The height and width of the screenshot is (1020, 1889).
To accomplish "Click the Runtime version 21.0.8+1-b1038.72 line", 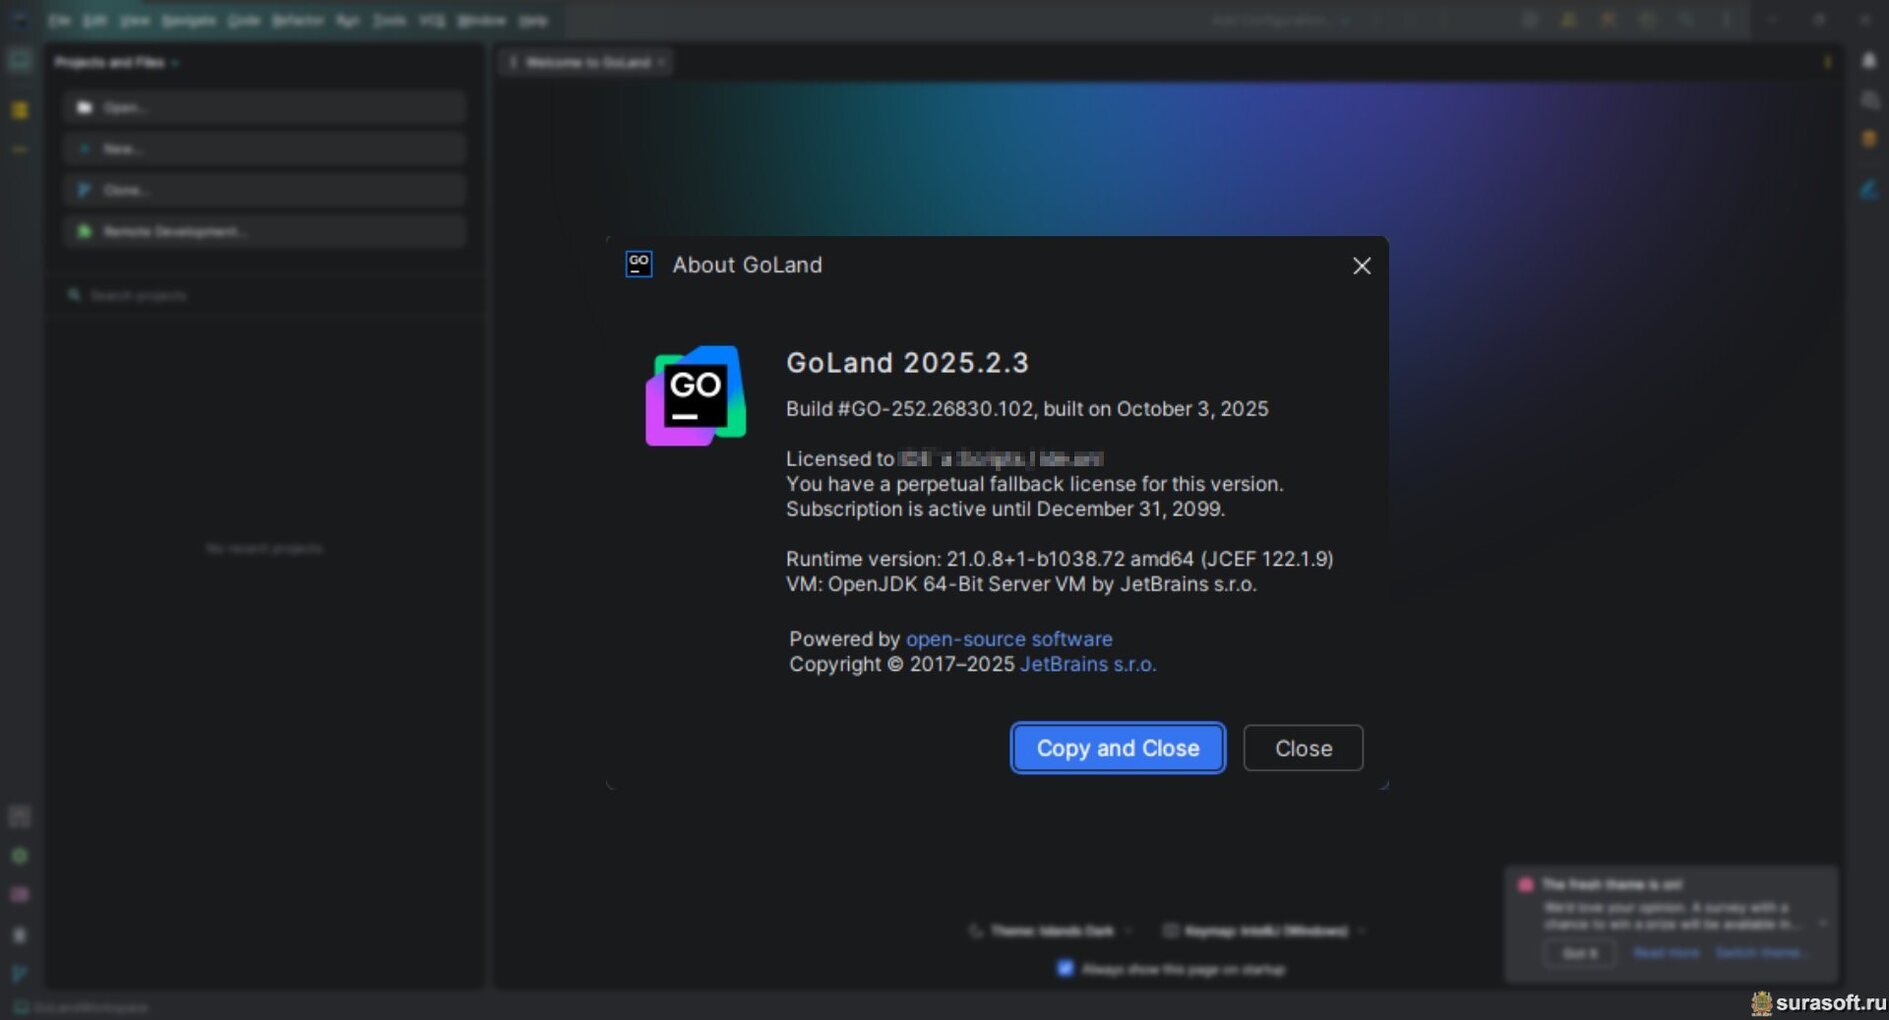I will pyautogui.click(x=1059, y=559).
